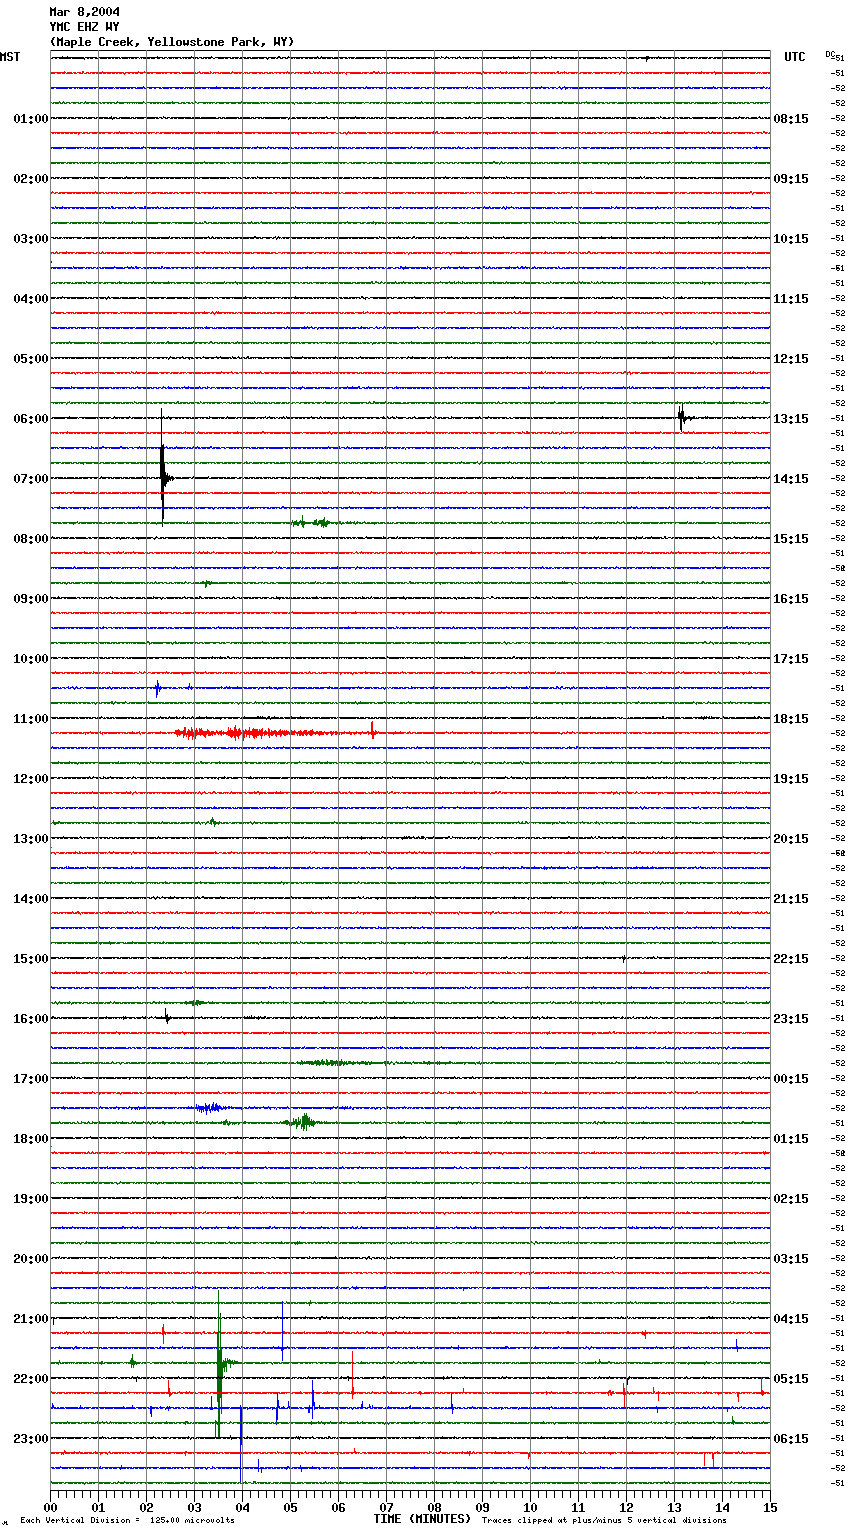The image size is (850, 1534).
Task: Select the '14:00' MST time label
Action: coord(31,899)
